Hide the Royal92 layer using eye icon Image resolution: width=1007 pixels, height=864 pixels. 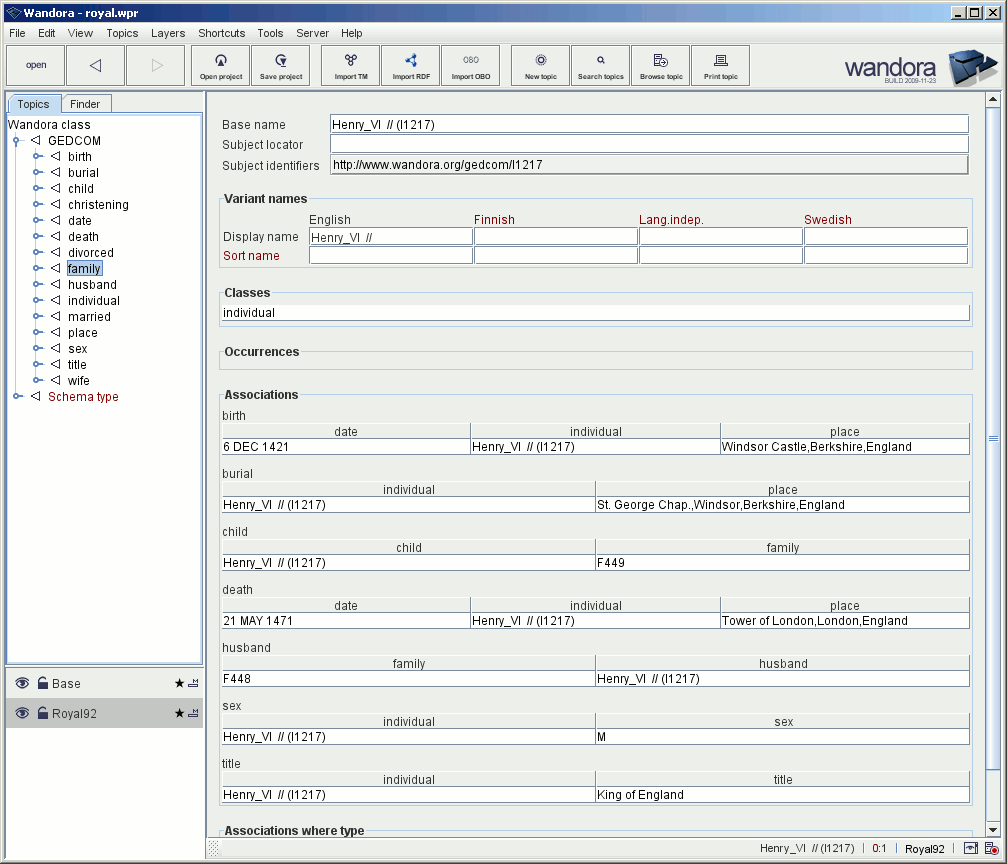click(22, 714)
